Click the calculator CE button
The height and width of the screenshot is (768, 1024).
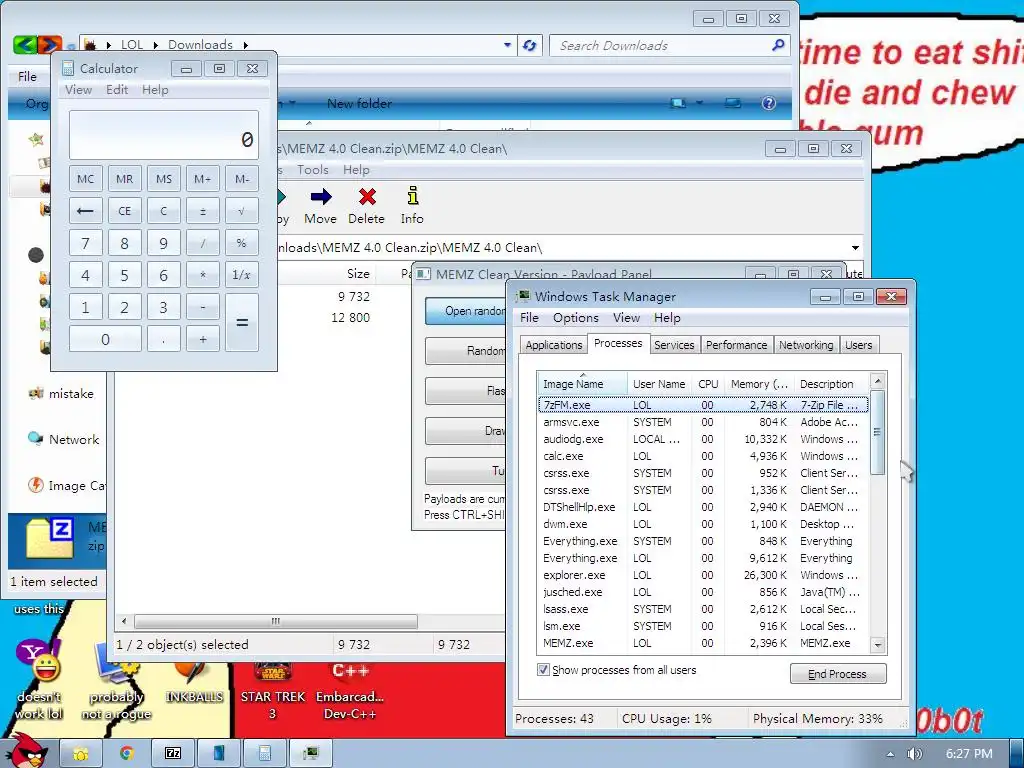(124, 211)
